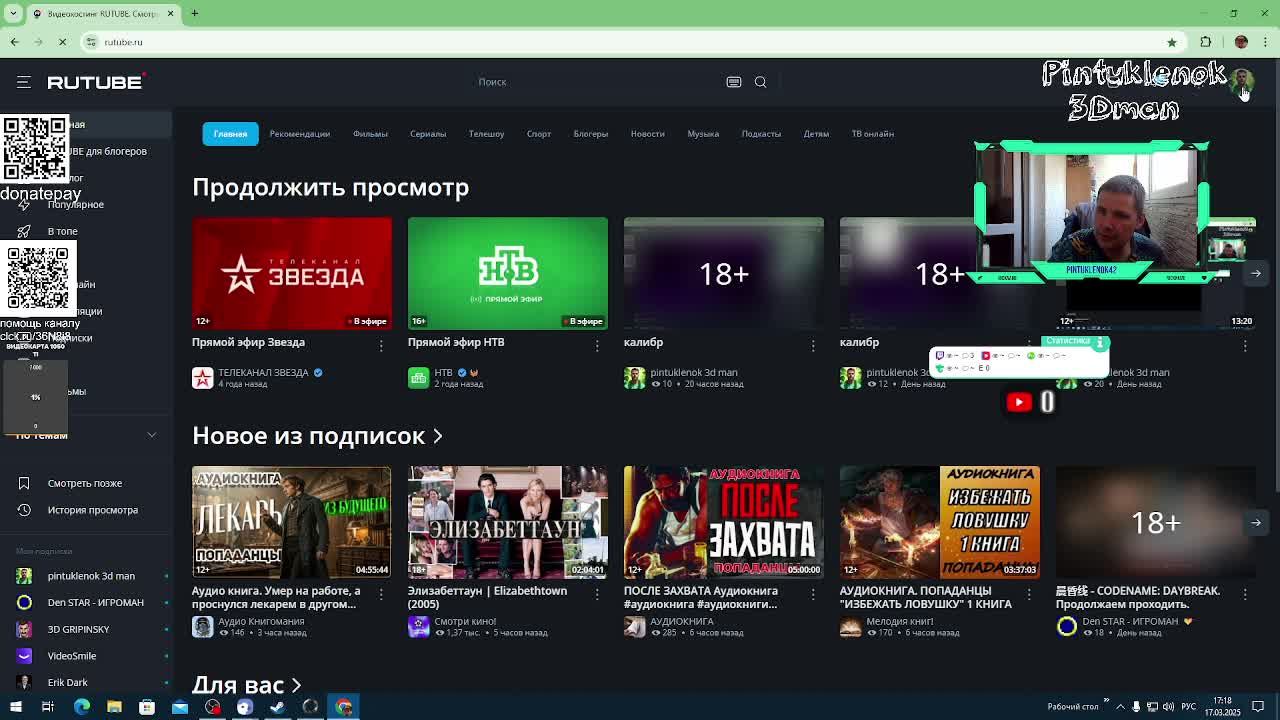Play the НТВ прямой эфир thumbnail
The image size is (1280, 720).
click(x=508, y=273)
